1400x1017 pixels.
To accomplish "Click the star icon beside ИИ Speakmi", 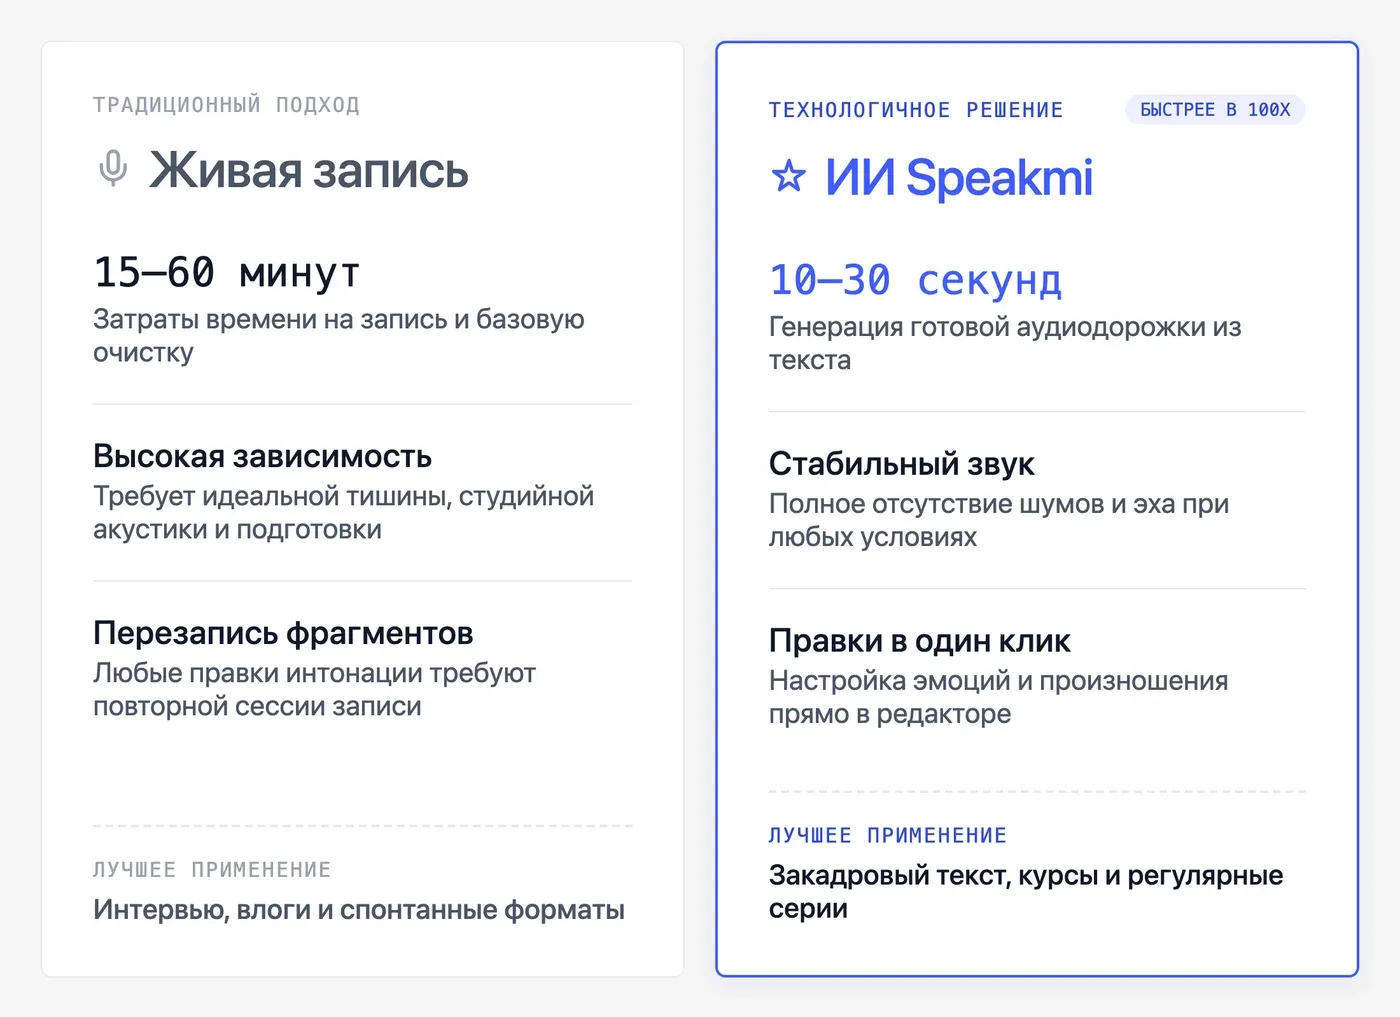I will (789, 177).
